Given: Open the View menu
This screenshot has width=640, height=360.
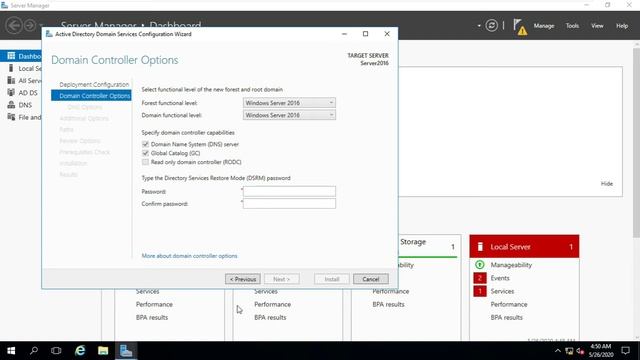Looking at the screenshot, I should (597, 26).
